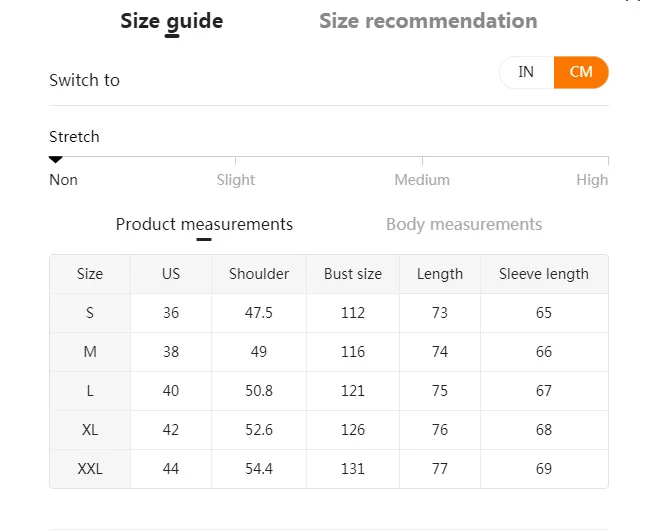Select the L size row
652x531 pixels.
[90, 391]
